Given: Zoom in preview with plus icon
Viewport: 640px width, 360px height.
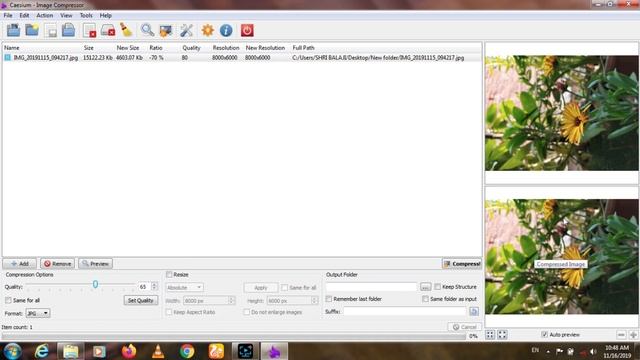Looking at the screenshot, I should (x=633, y=335).
